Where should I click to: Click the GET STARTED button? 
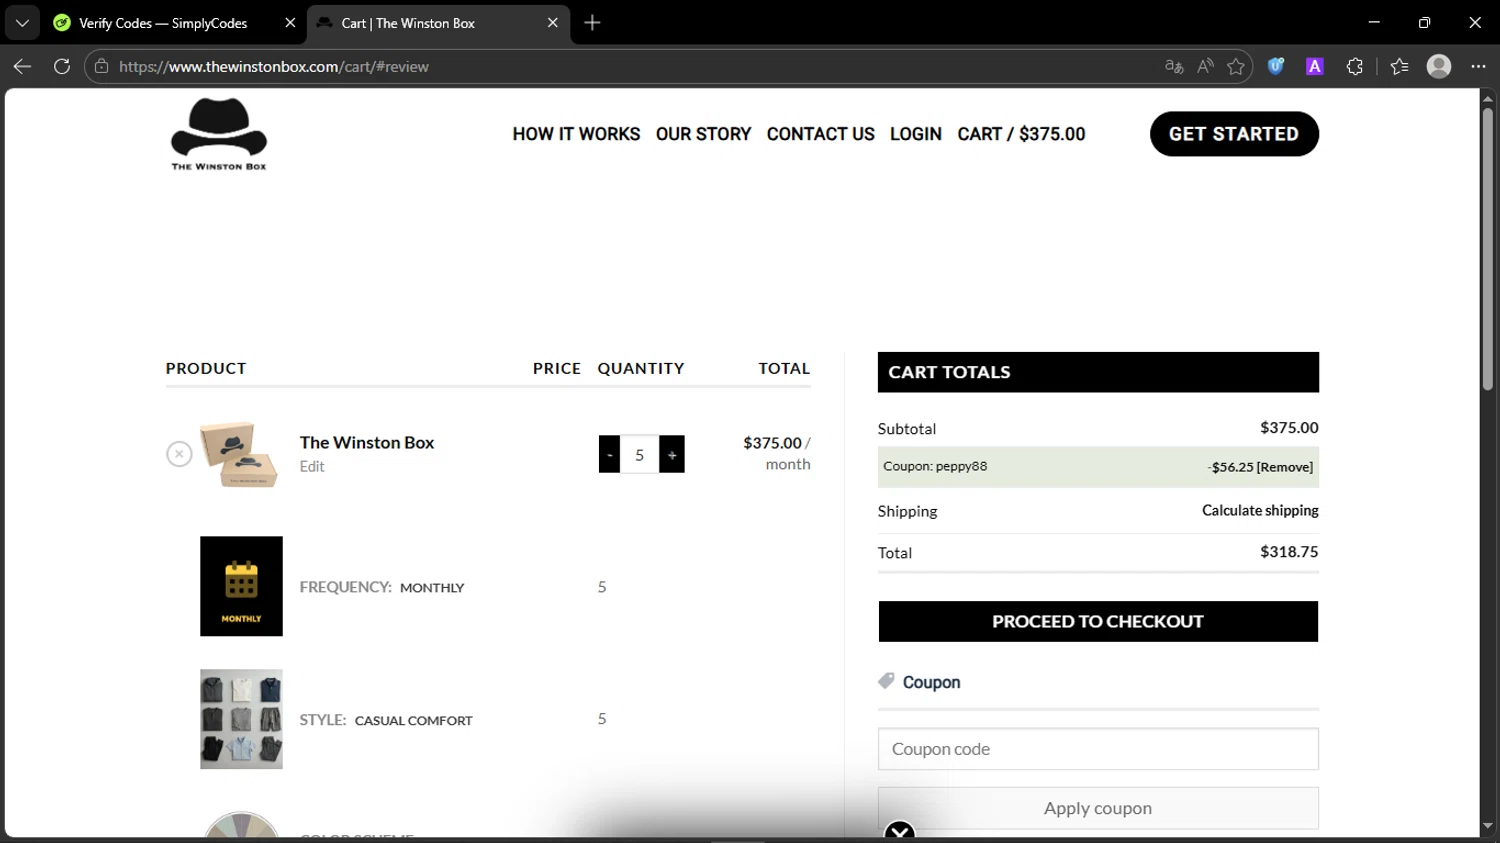(x=1234, y=134)
